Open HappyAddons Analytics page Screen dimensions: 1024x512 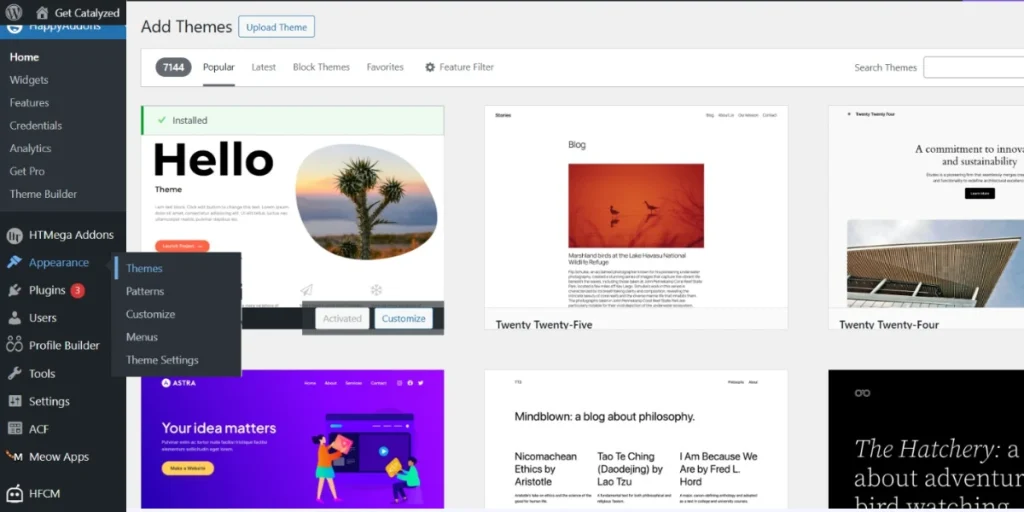point(30,148)
